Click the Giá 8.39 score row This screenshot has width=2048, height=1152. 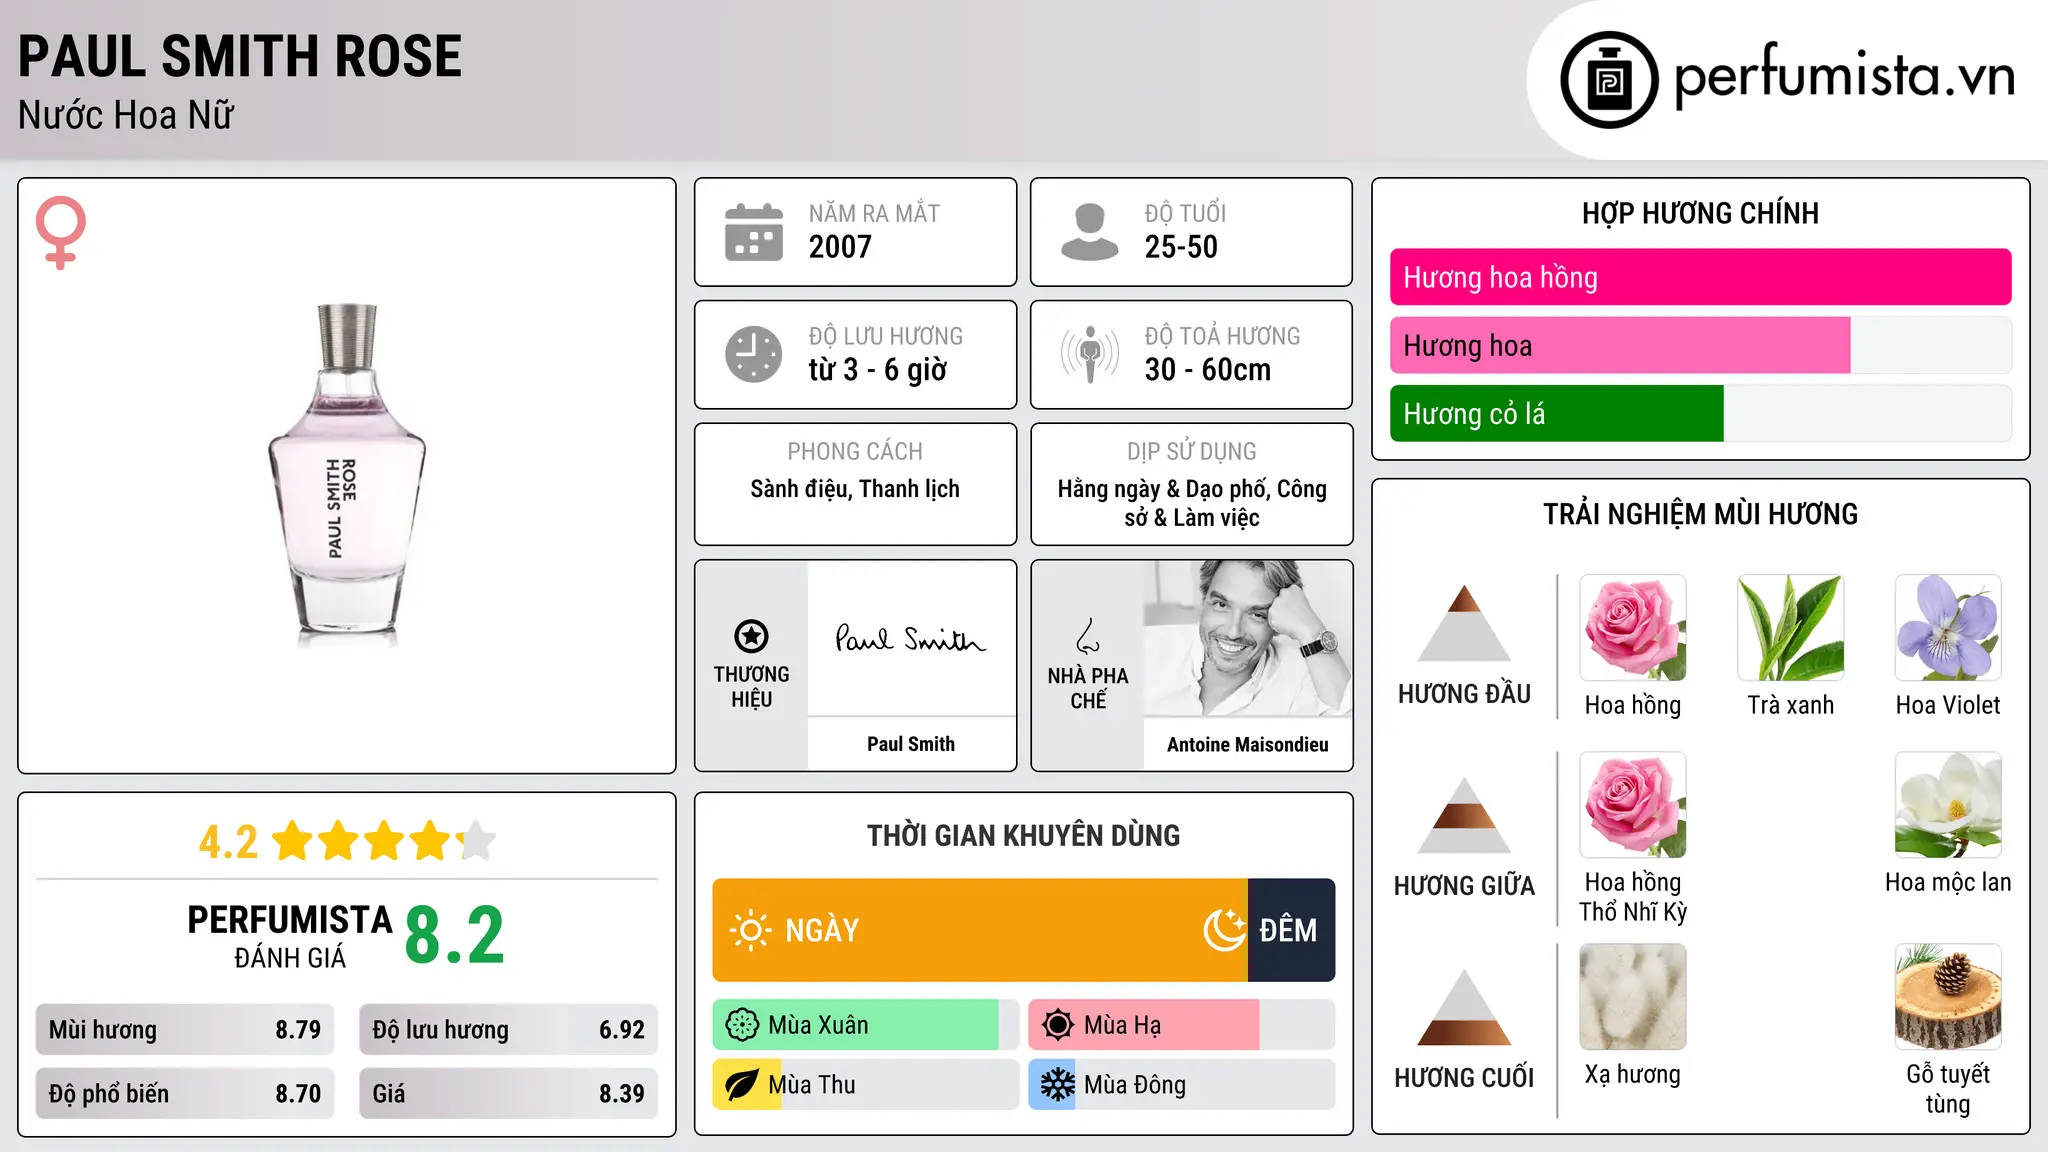508,1094
